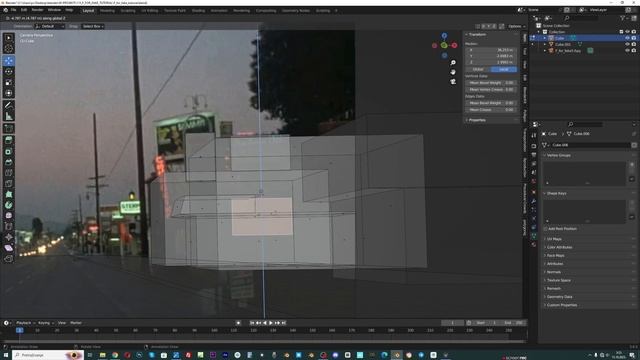
Task: Select the Shrink/Fatten tool
Action: pos(9,237)
